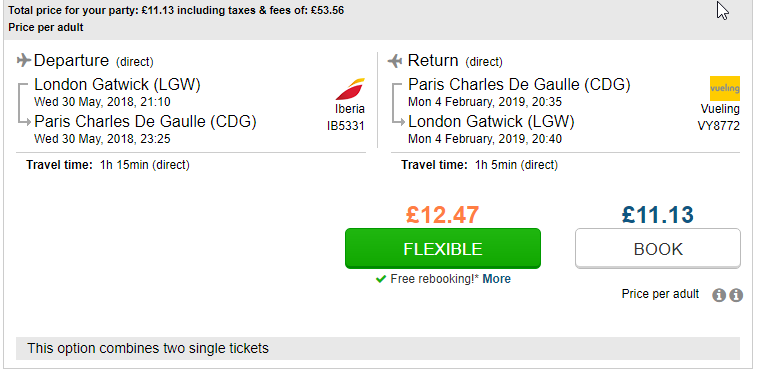This screenshot has width=758, height=383.
Task: Click the Departure heading
Action: (x=72, y=60)
